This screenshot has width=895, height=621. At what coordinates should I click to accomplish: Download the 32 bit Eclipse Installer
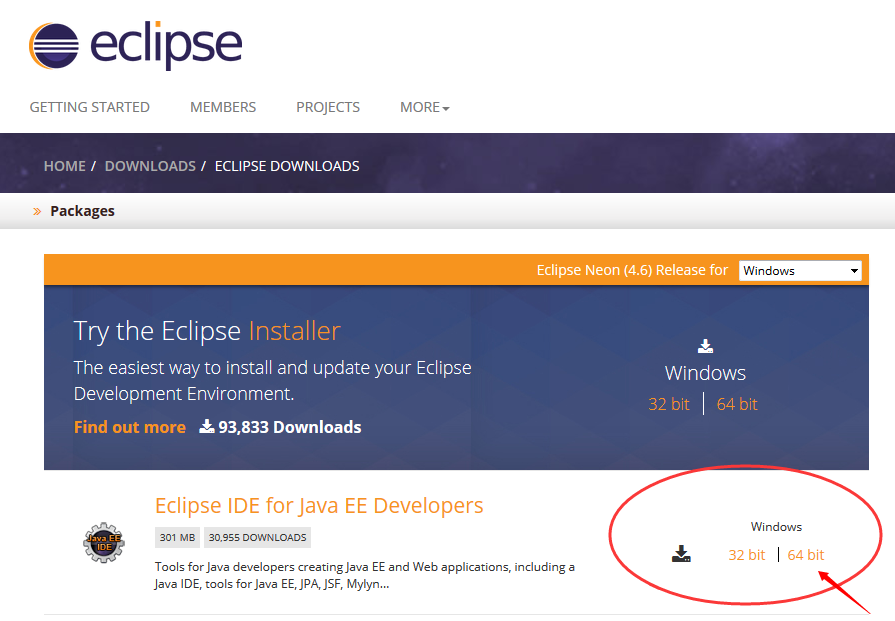pos(669,404)
